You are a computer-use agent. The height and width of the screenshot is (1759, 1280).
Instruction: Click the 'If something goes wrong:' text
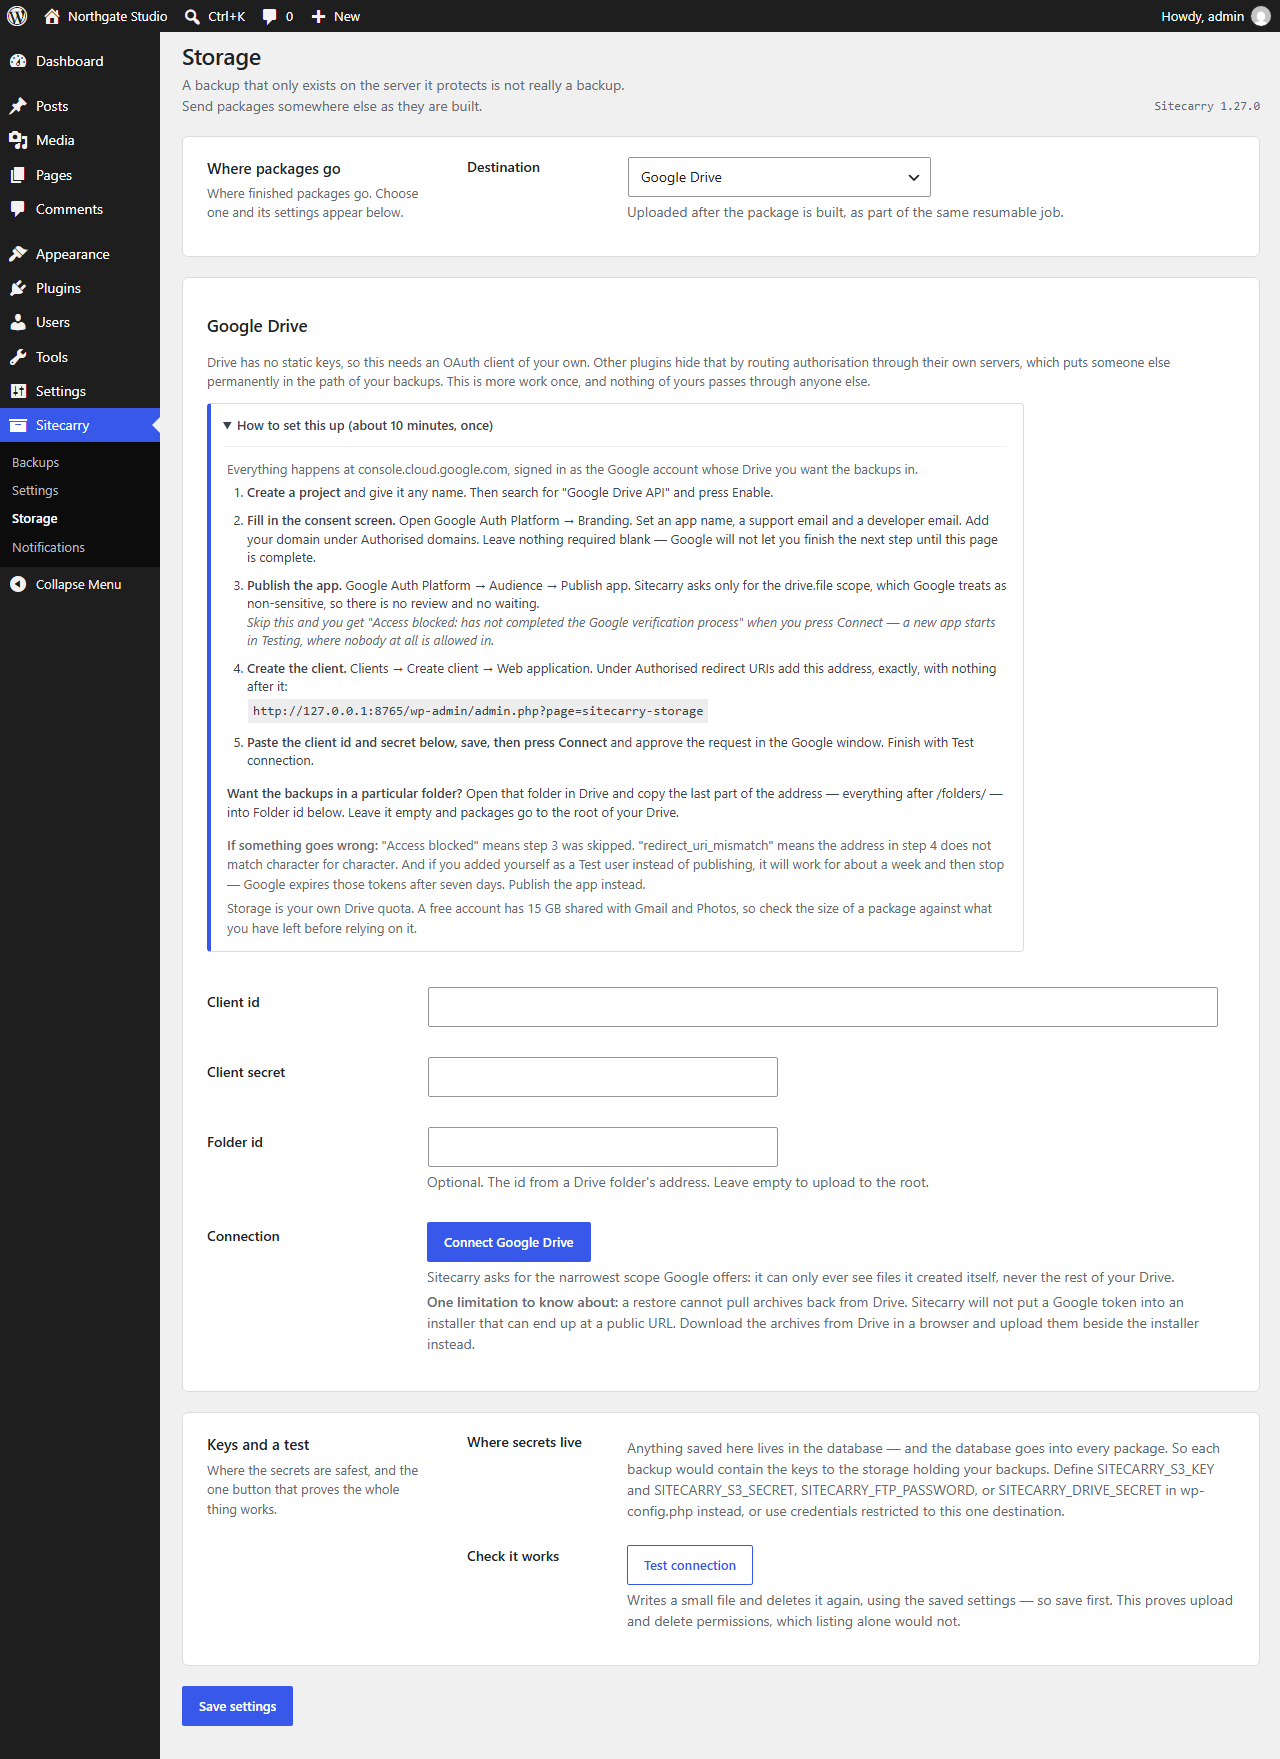click(x=302, y=845)
